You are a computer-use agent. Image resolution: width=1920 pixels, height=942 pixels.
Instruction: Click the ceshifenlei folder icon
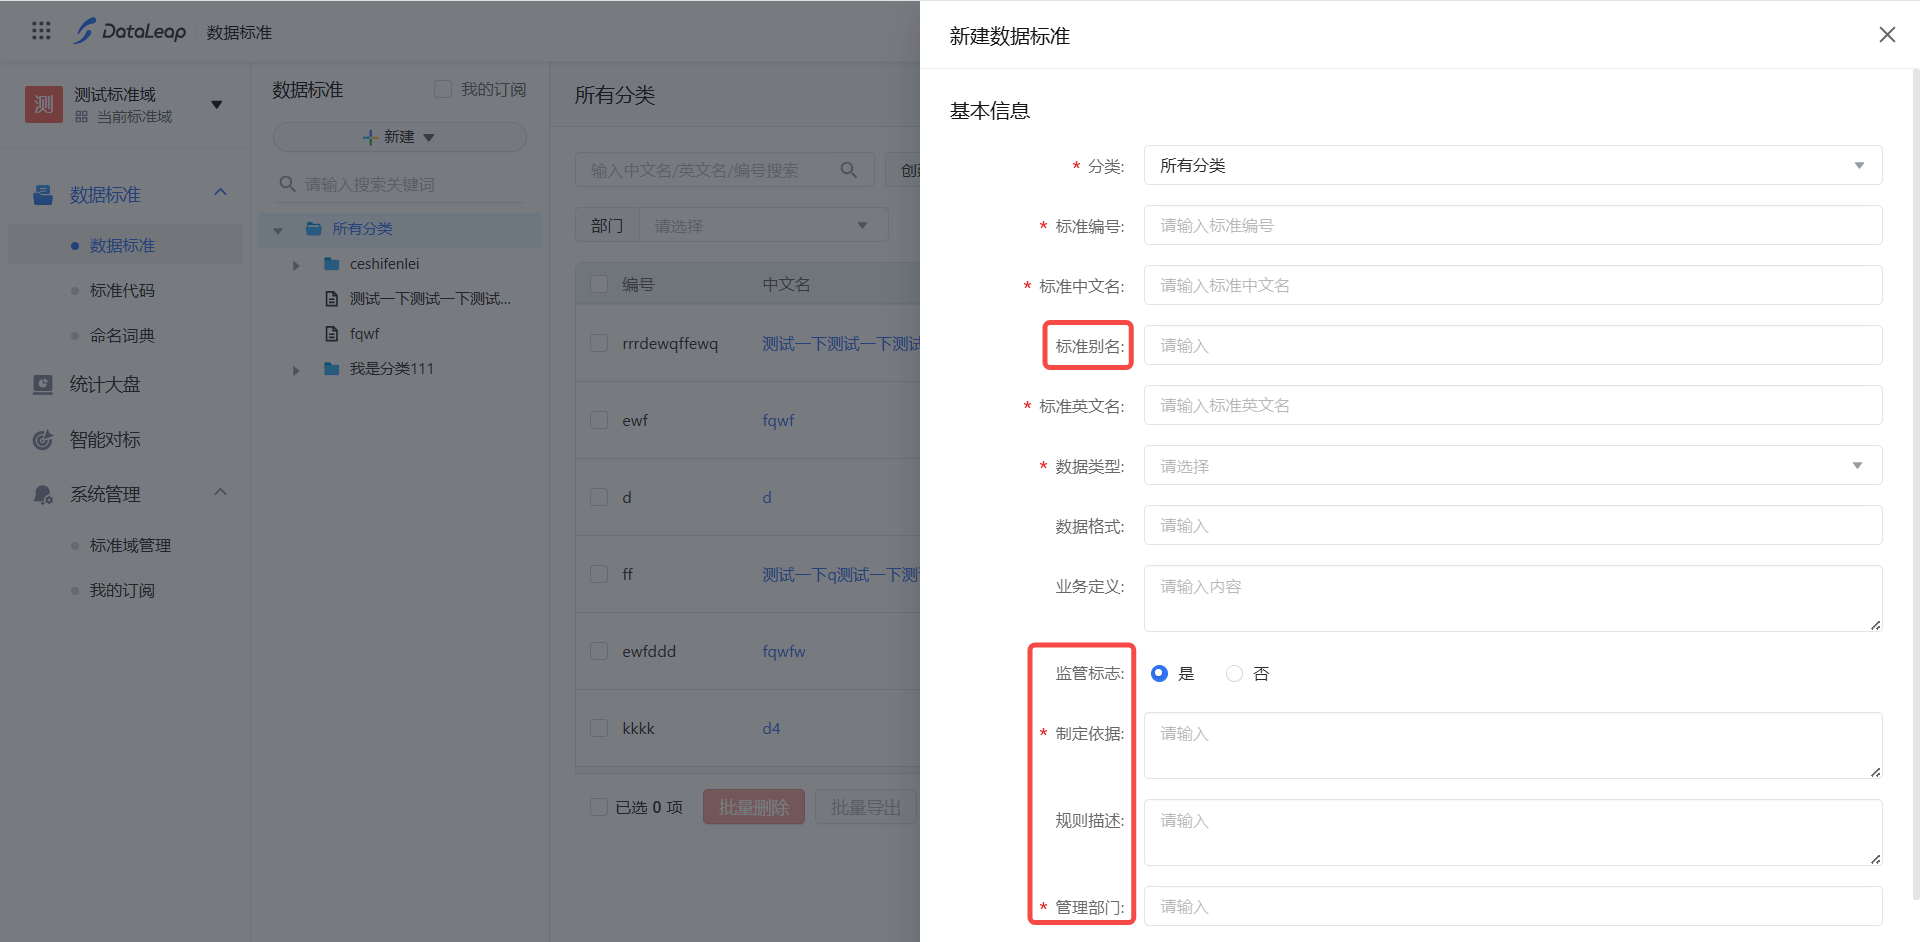tap(332, 264)
